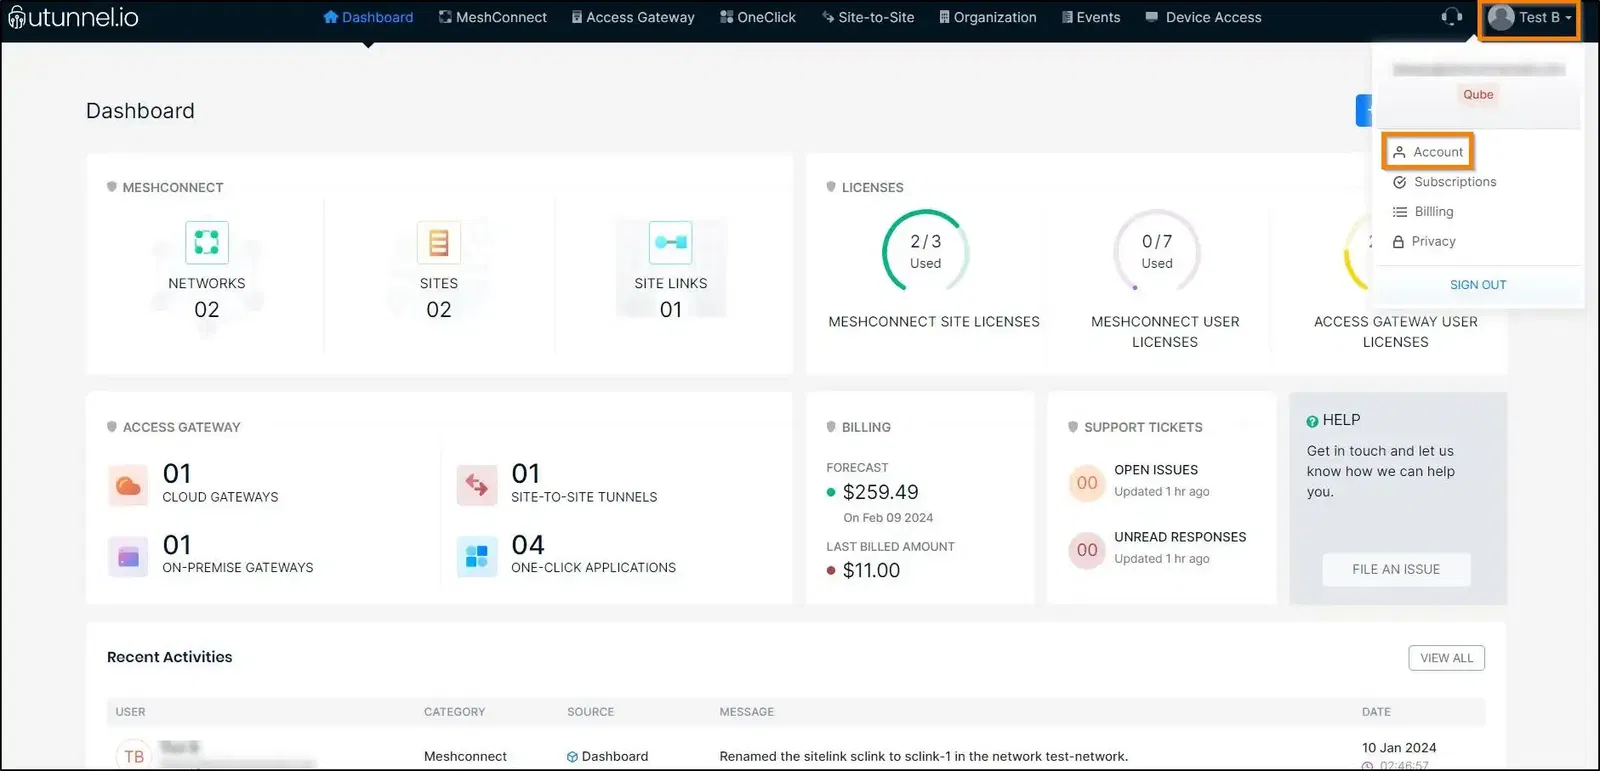
Task: Open Privacy from user menu
Action: click(1424, 241)
